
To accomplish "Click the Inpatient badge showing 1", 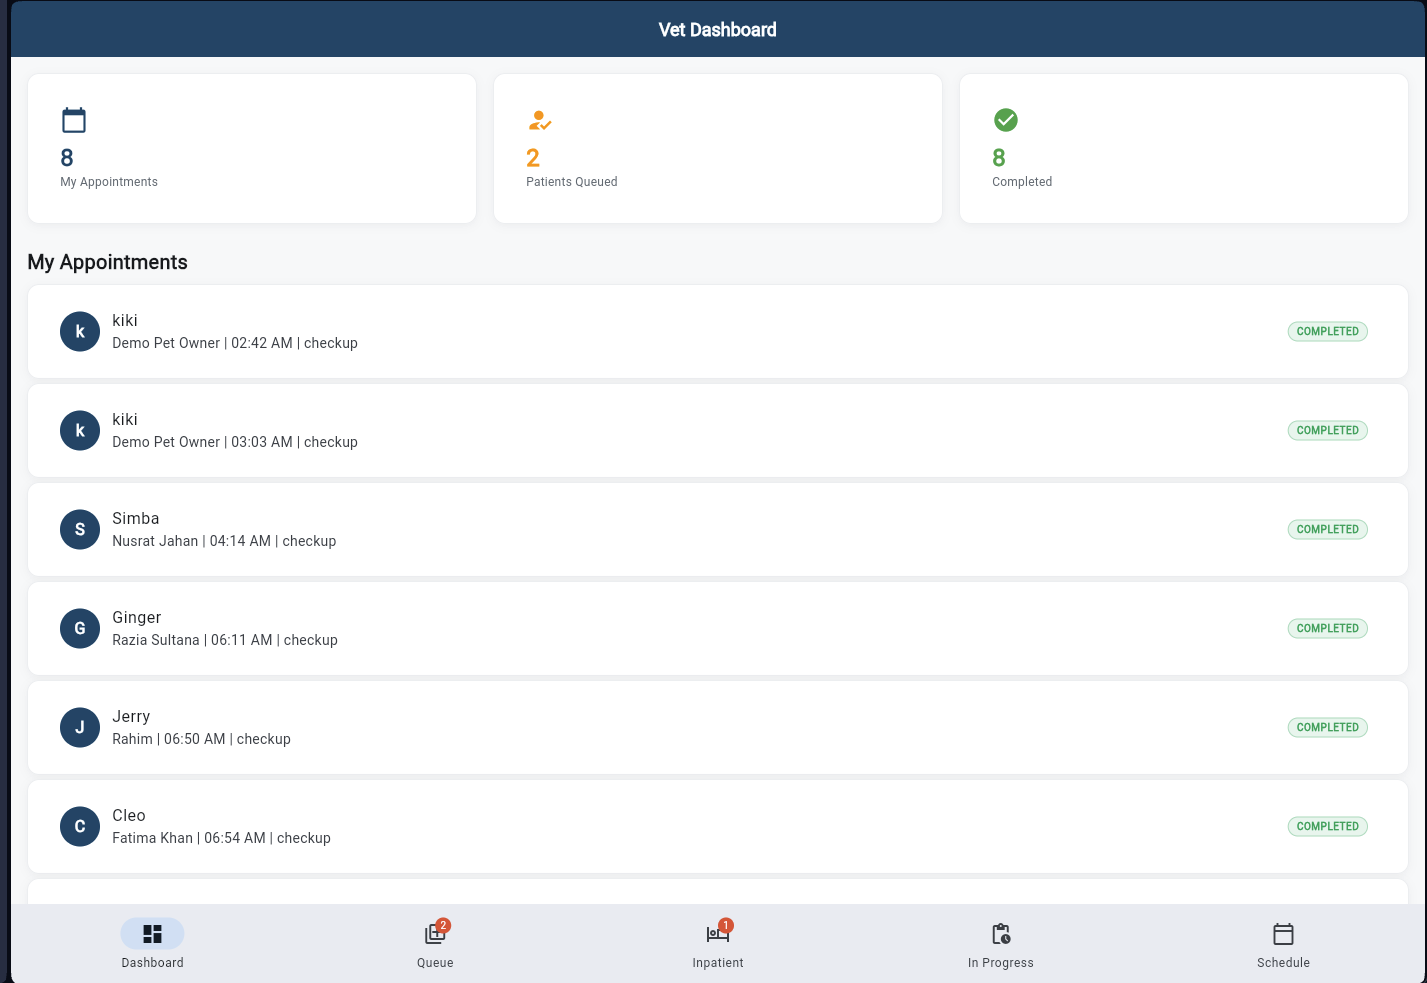I will [727, 925].
